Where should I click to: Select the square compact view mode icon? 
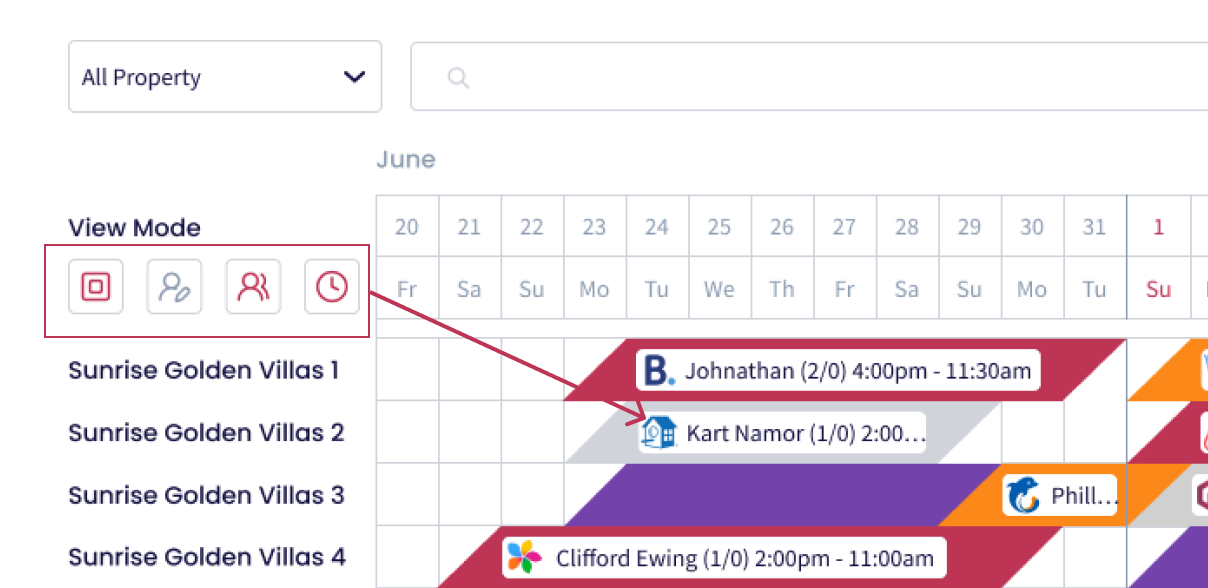click(96, 288)
